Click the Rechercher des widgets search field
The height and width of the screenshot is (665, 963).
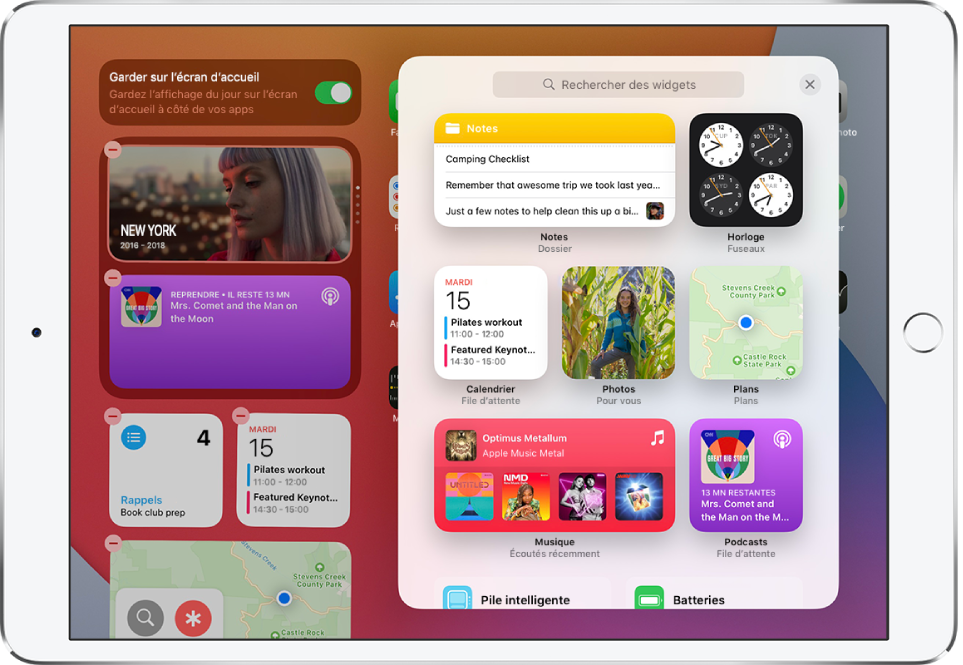point(618,85)
